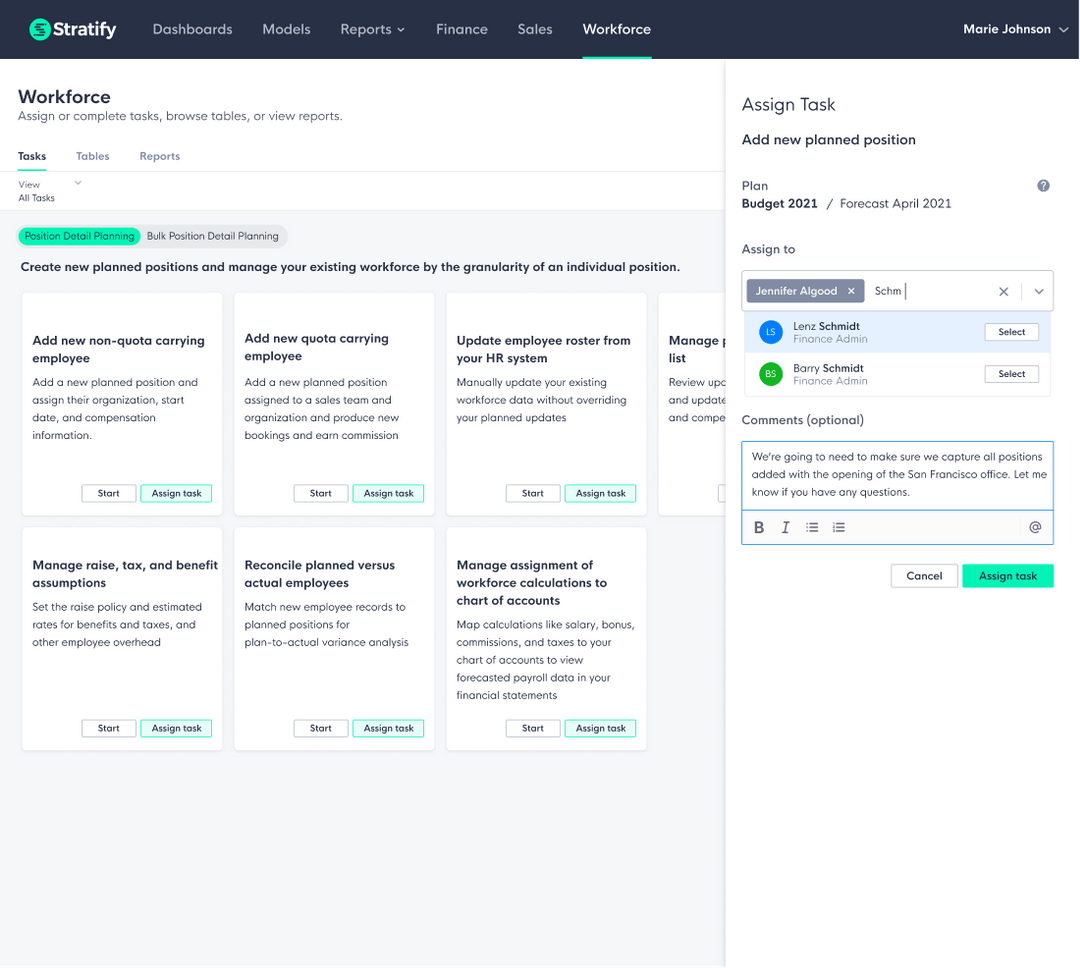This screenshot has width=1080, height=968.
Task: Click the Stratify logo
Action: 71,29
